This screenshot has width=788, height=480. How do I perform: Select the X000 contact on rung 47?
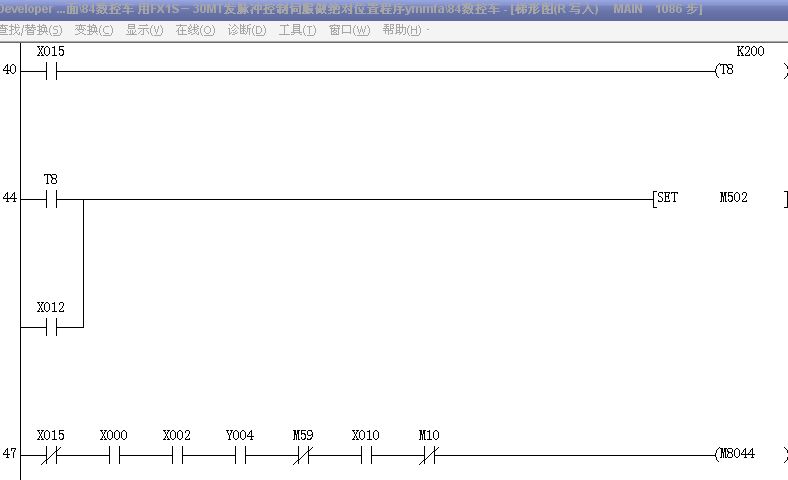[x=114, y=455]
